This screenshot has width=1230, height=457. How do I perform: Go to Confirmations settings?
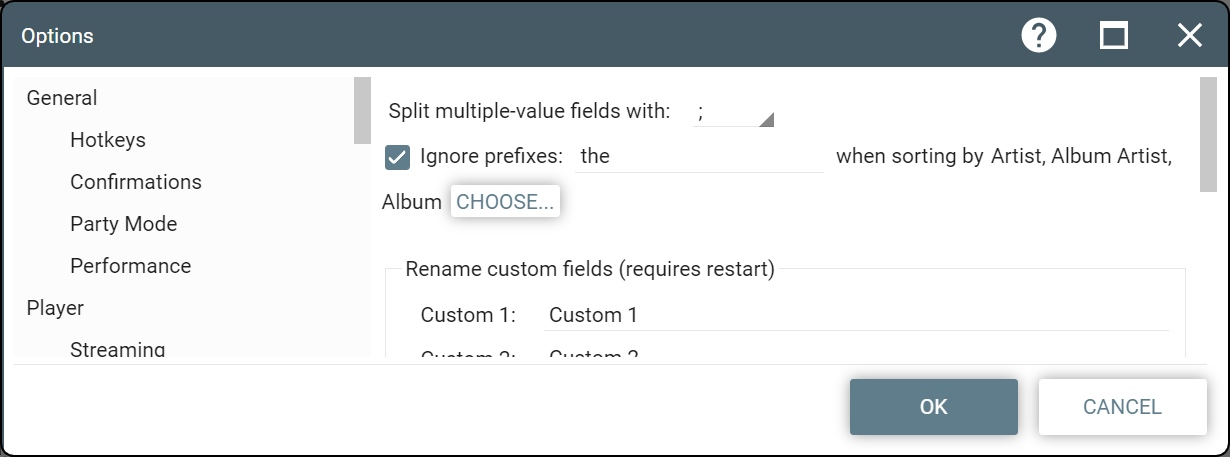point(136,182)
